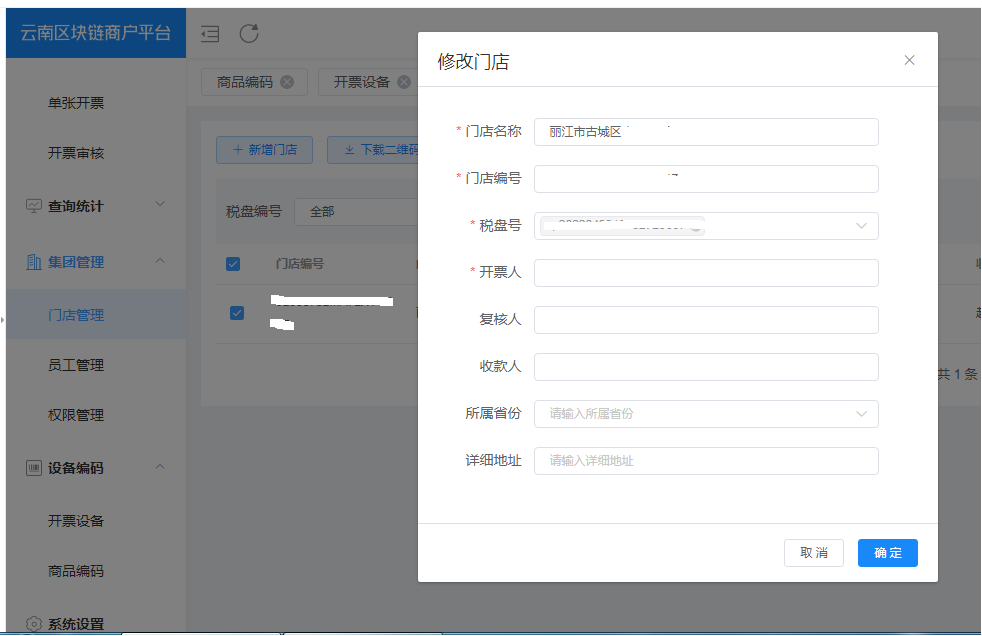982x636 pixels.
Task: Close the 商品编码 tab with its x icon
Action: [287, 82]
